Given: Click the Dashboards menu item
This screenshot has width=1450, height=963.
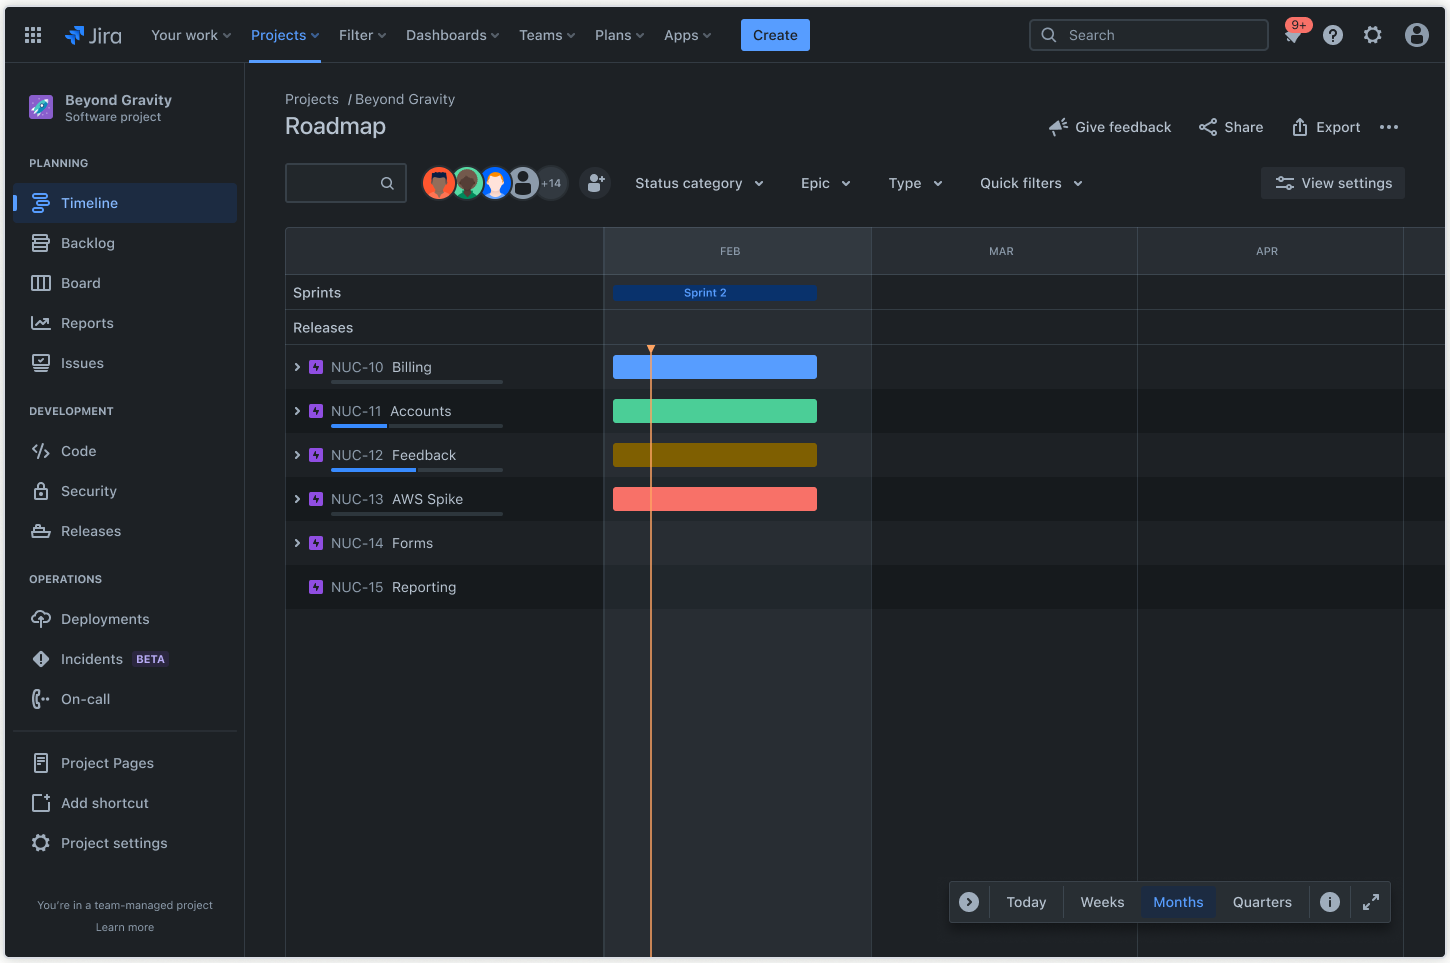Looking at the screenshot, I should pyautogui.click(x=452, y=35).
